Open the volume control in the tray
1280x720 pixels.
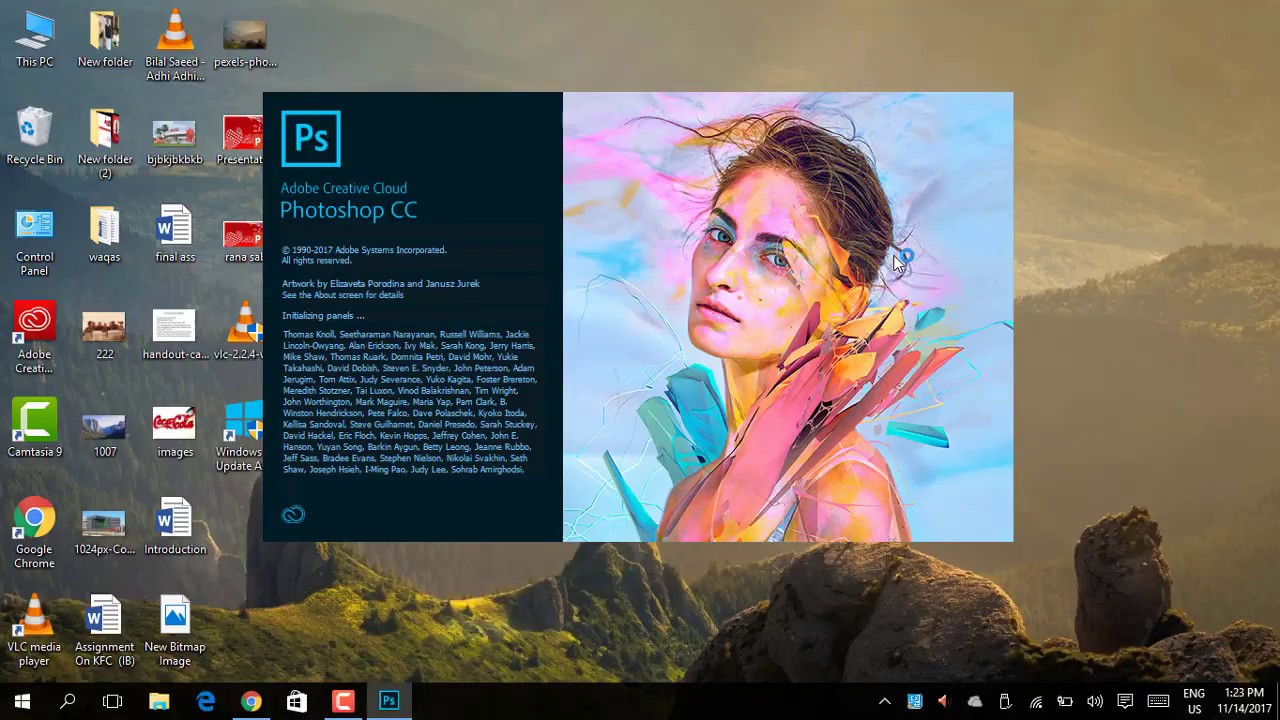1095,701
